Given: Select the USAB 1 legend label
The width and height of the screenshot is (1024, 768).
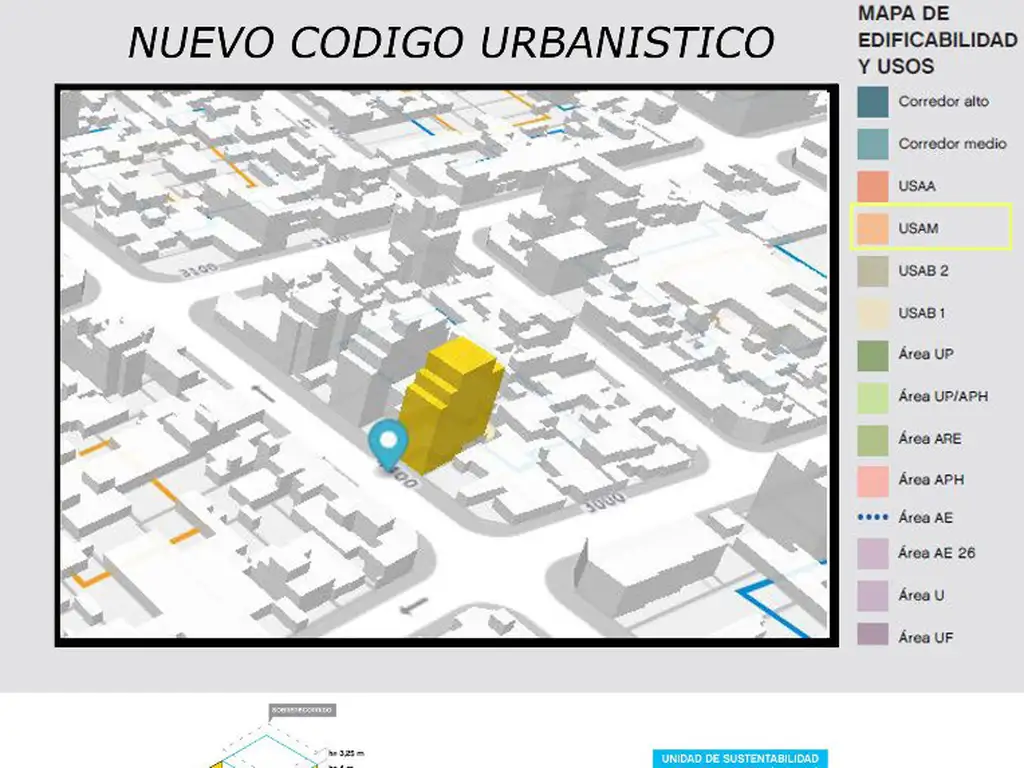Looking at the screenshot, I should 921,313.
